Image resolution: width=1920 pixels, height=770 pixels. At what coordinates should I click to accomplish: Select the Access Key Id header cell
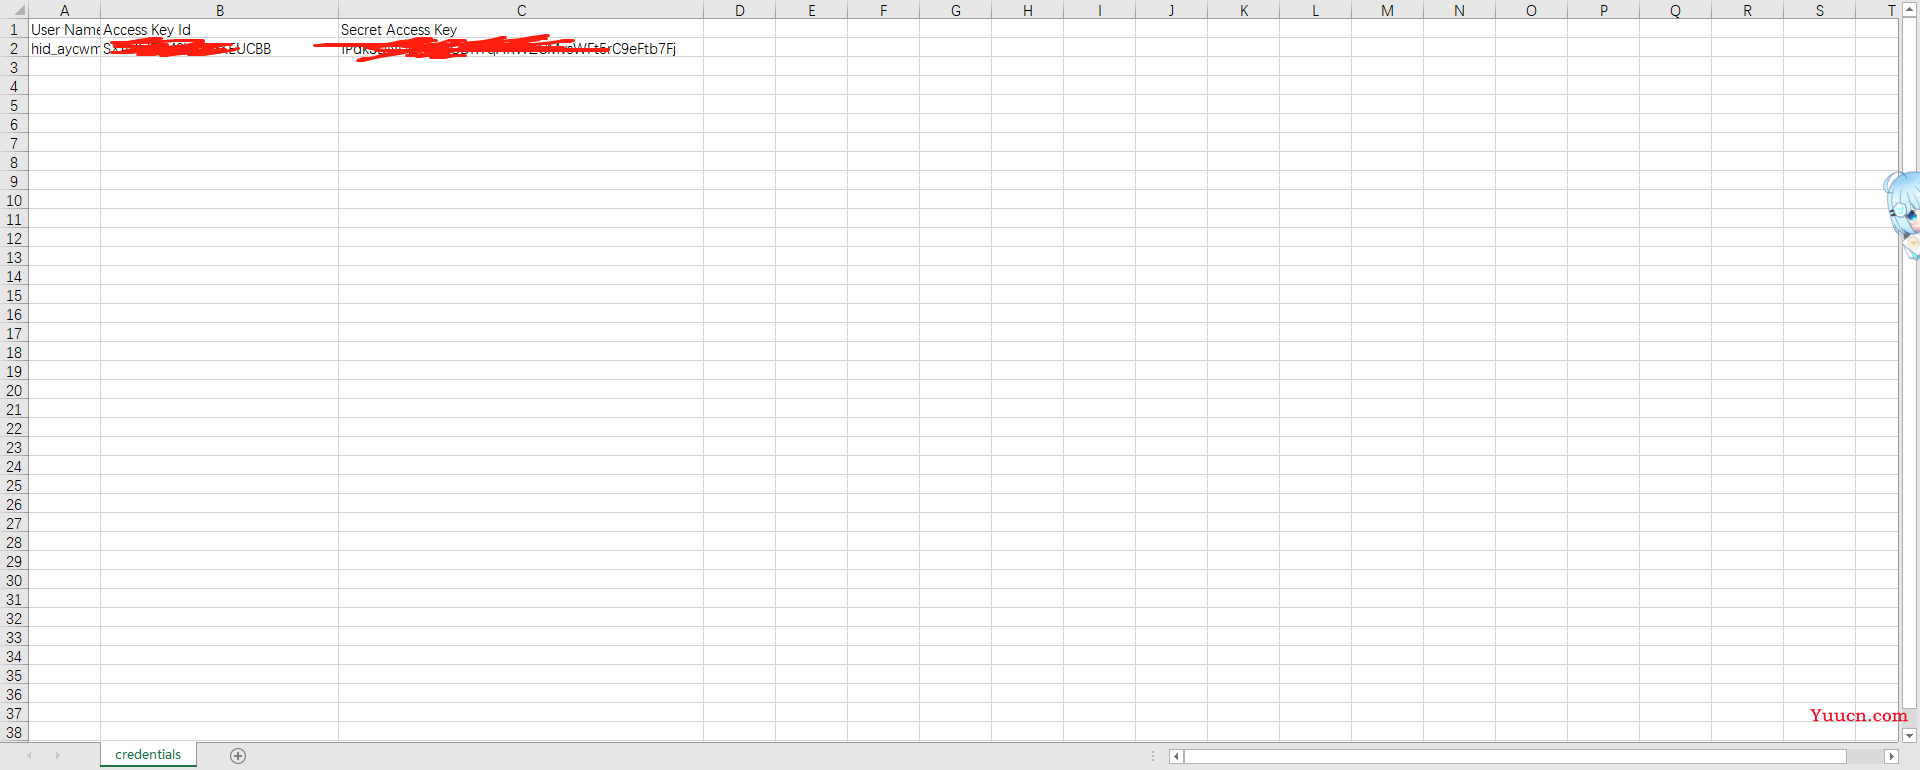[x=219, y=30]
